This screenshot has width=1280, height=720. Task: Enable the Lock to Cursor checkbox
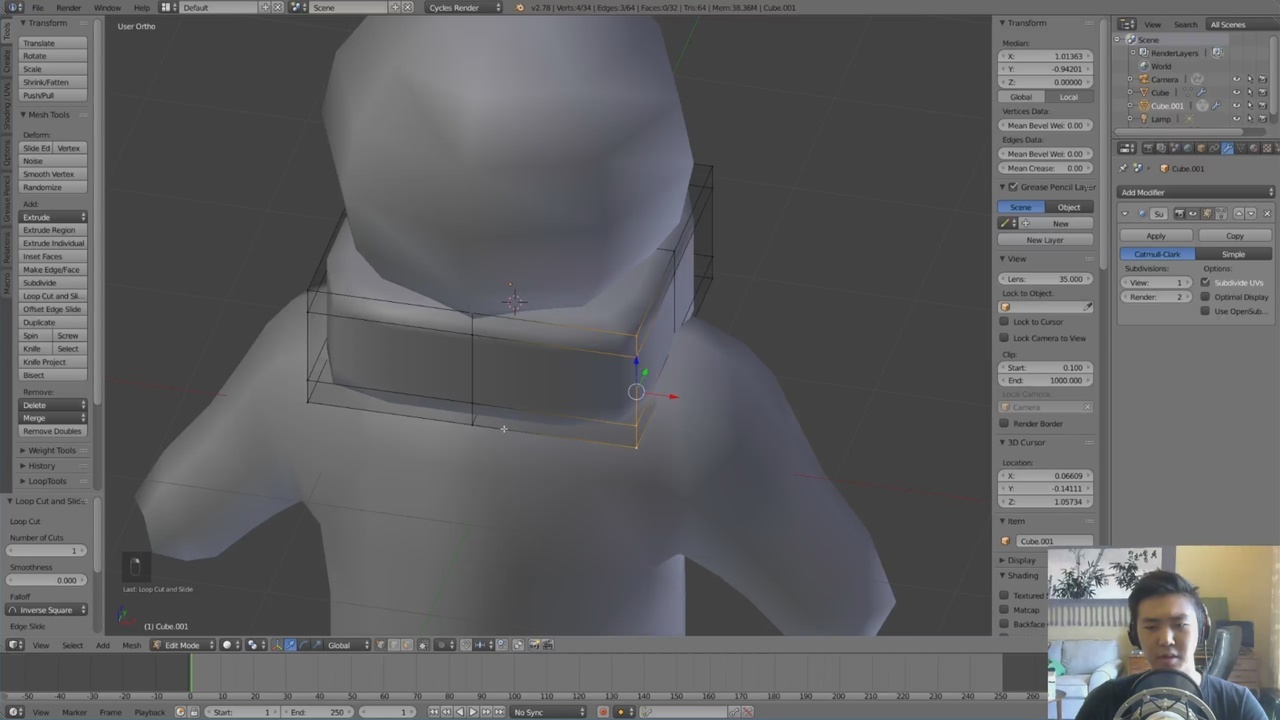click(x=1004, y=322)
